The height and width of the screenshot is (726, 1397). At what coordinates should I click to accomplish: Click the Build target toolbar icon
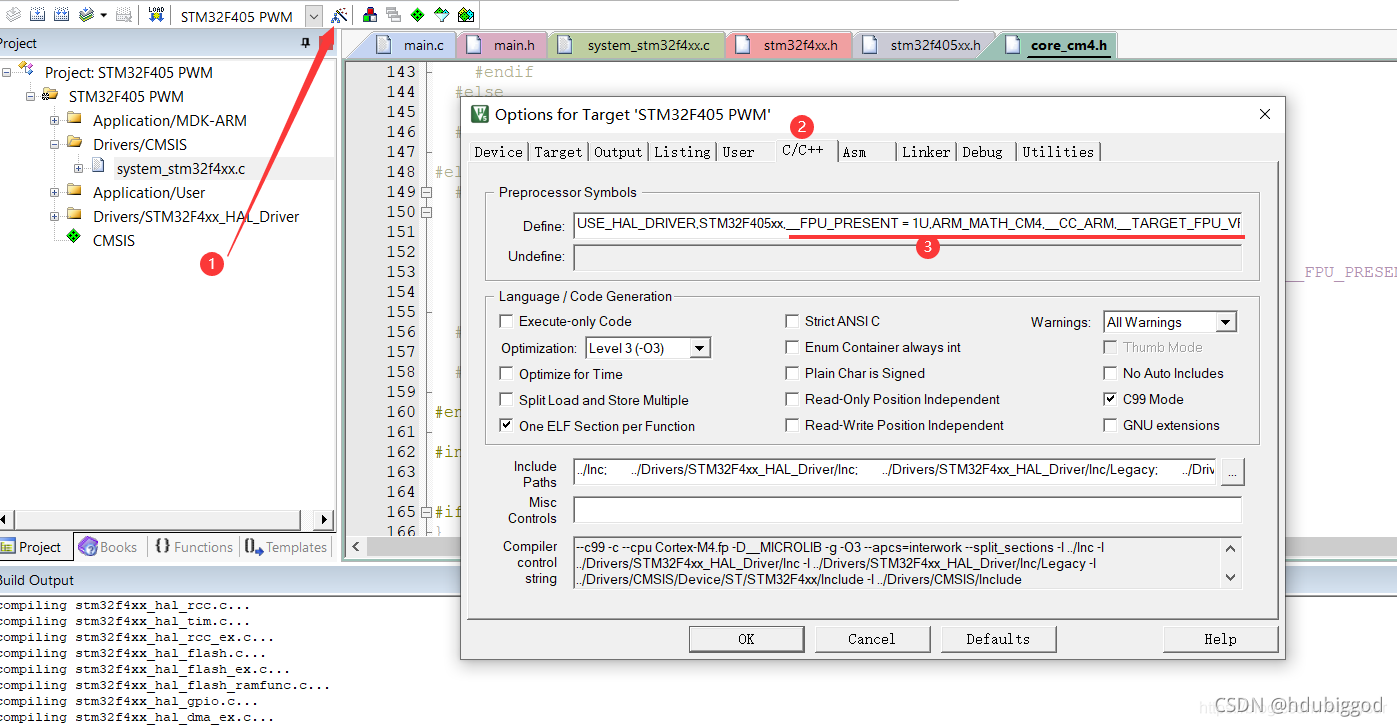36,15
